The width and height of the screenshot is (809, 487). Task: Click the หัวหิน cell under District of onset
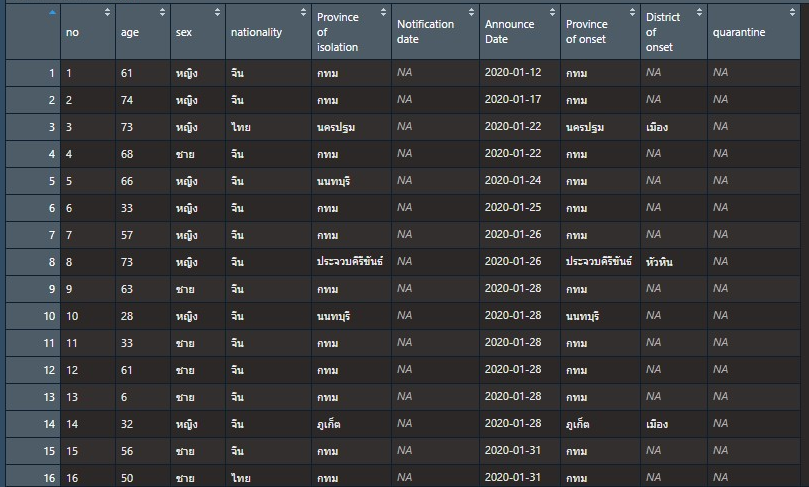coord(660,261)
